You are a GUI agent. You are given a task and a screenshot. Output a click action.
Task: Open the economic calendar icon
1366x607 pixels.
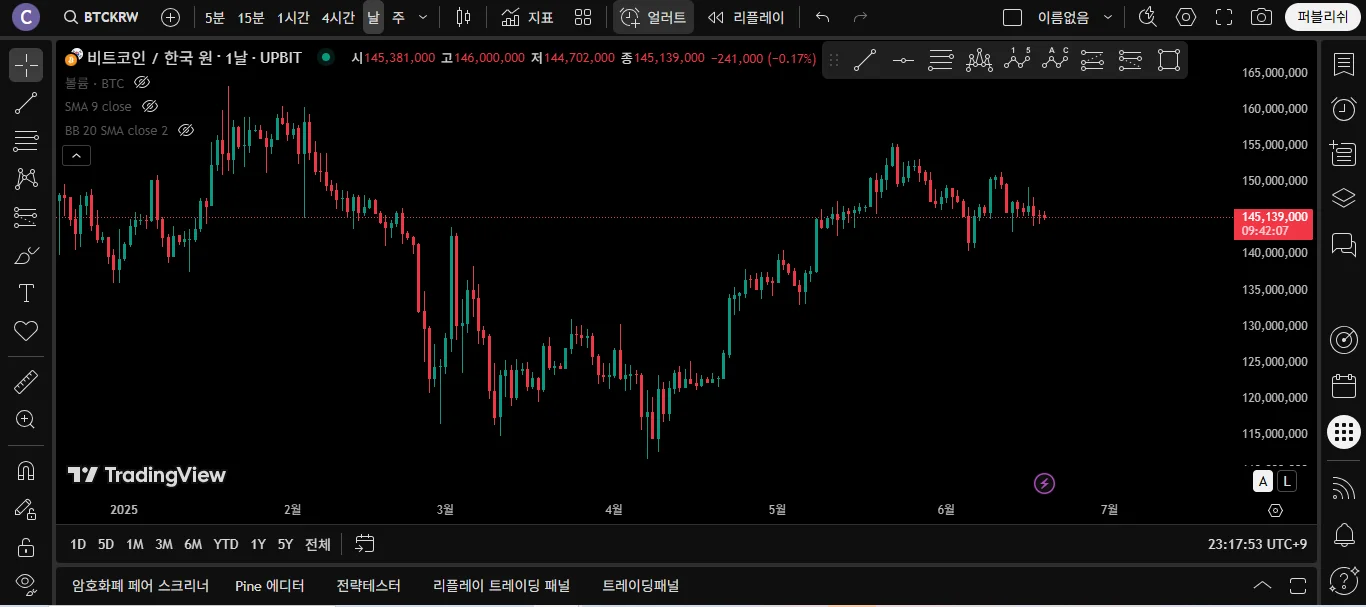pyautogui.click(x=1343, y=386)
